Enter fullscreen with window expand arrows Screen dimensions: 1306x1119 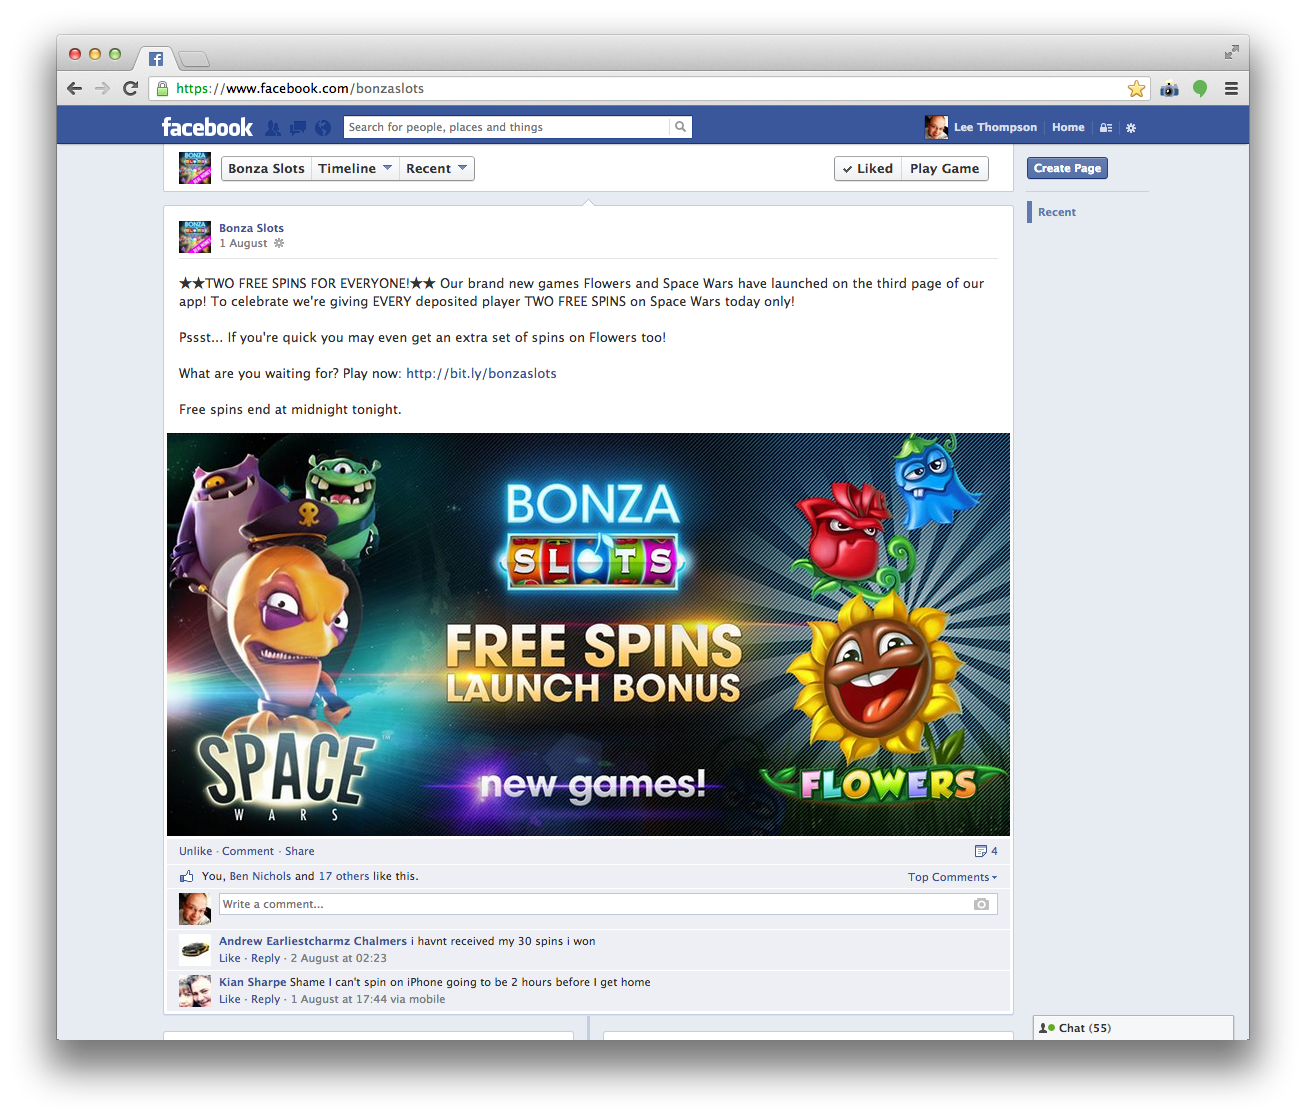click(1232, 52)
